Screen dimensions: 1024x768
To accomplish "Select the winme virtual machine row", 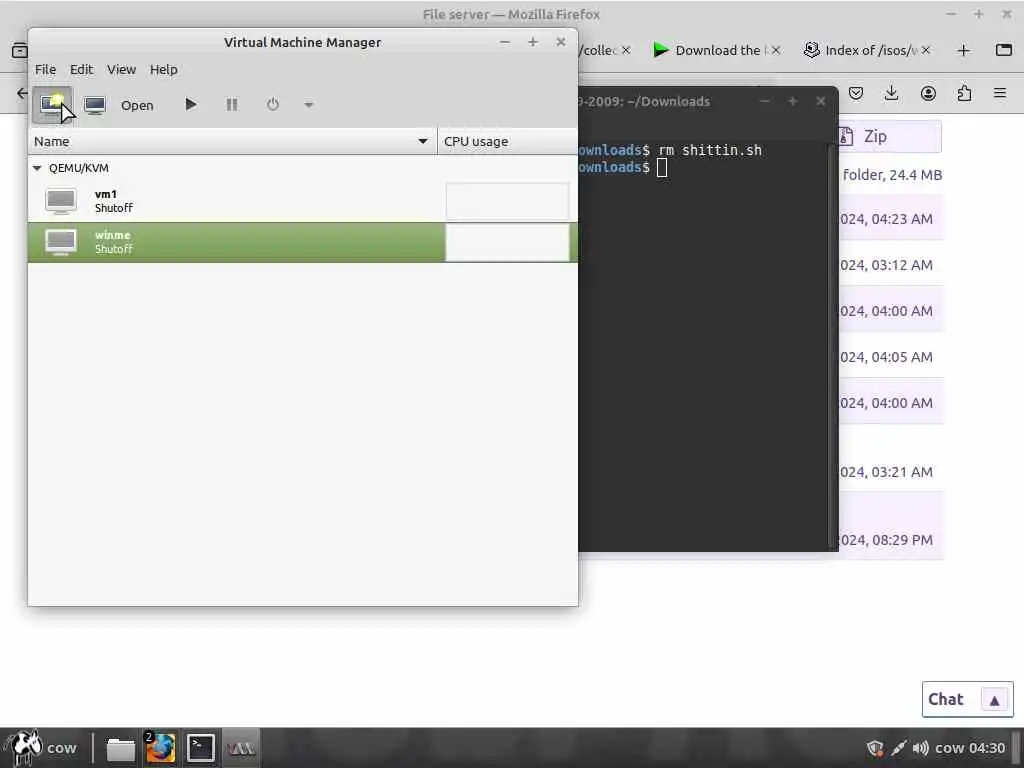I will (x=302, y=242).
